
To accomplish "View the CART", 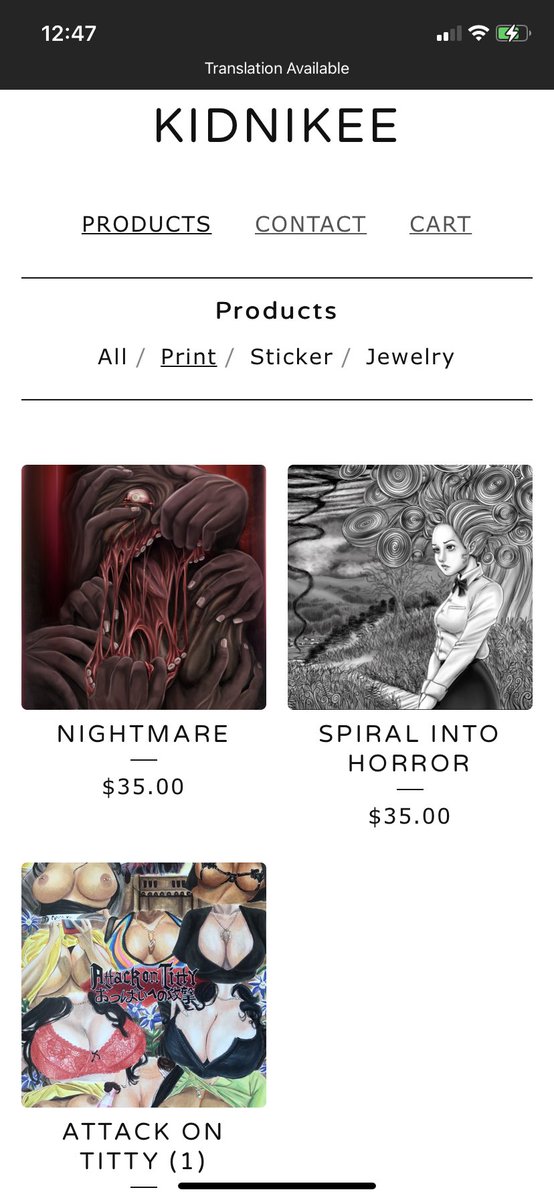I will click(440, 224).
